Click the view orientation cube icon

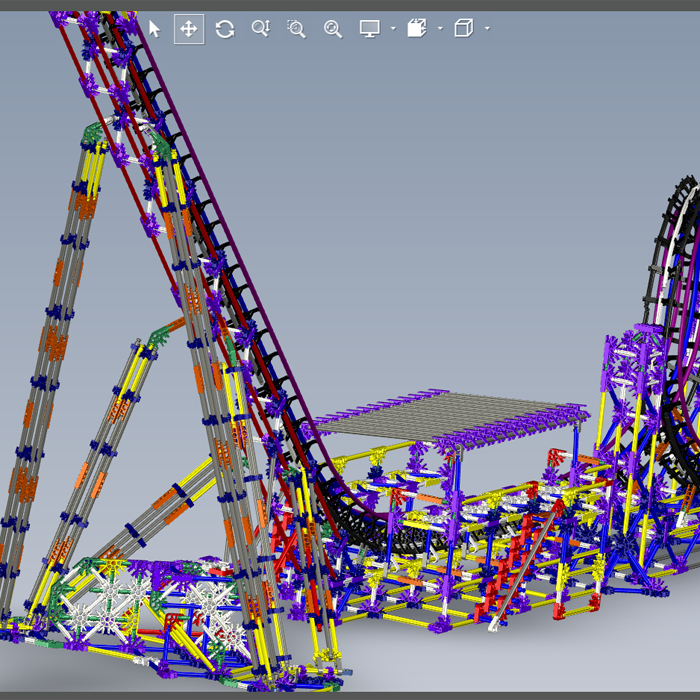463,29
